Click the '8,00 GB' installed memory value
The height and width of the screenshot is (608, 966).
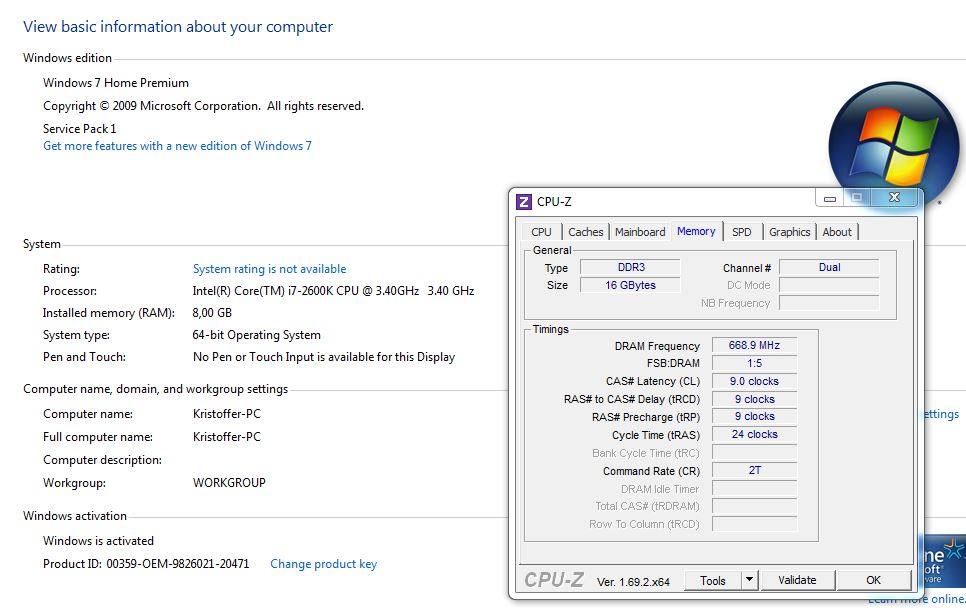pos(212,313)
